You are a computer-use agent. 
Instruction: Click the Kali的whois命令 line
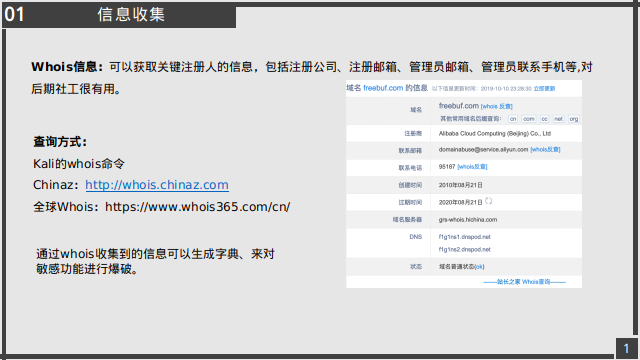point(79,164)
